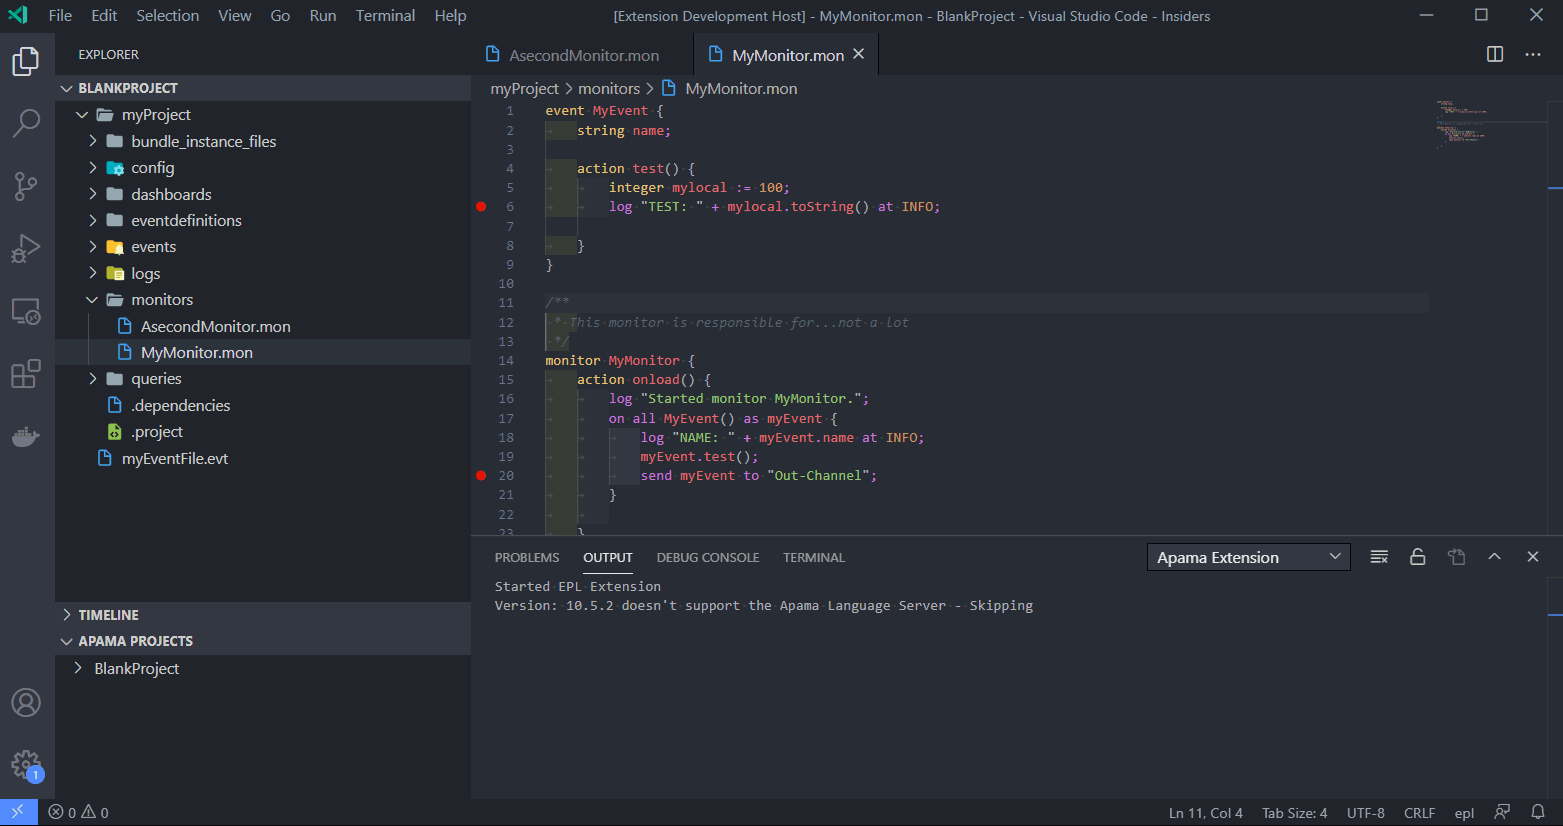Open the output log in editor
Screen dimensions: 1563x826
tap(1456, 557)
